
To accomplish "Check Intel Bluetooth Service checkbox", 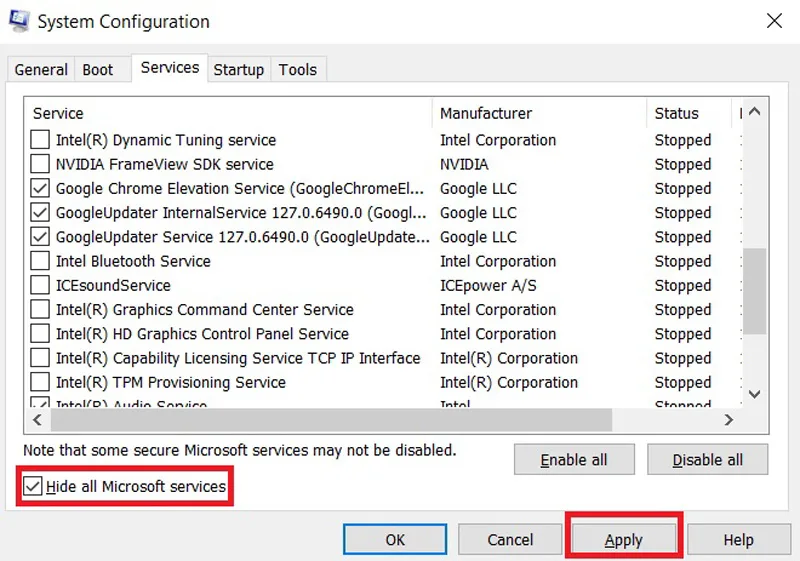I will (40, 261).
